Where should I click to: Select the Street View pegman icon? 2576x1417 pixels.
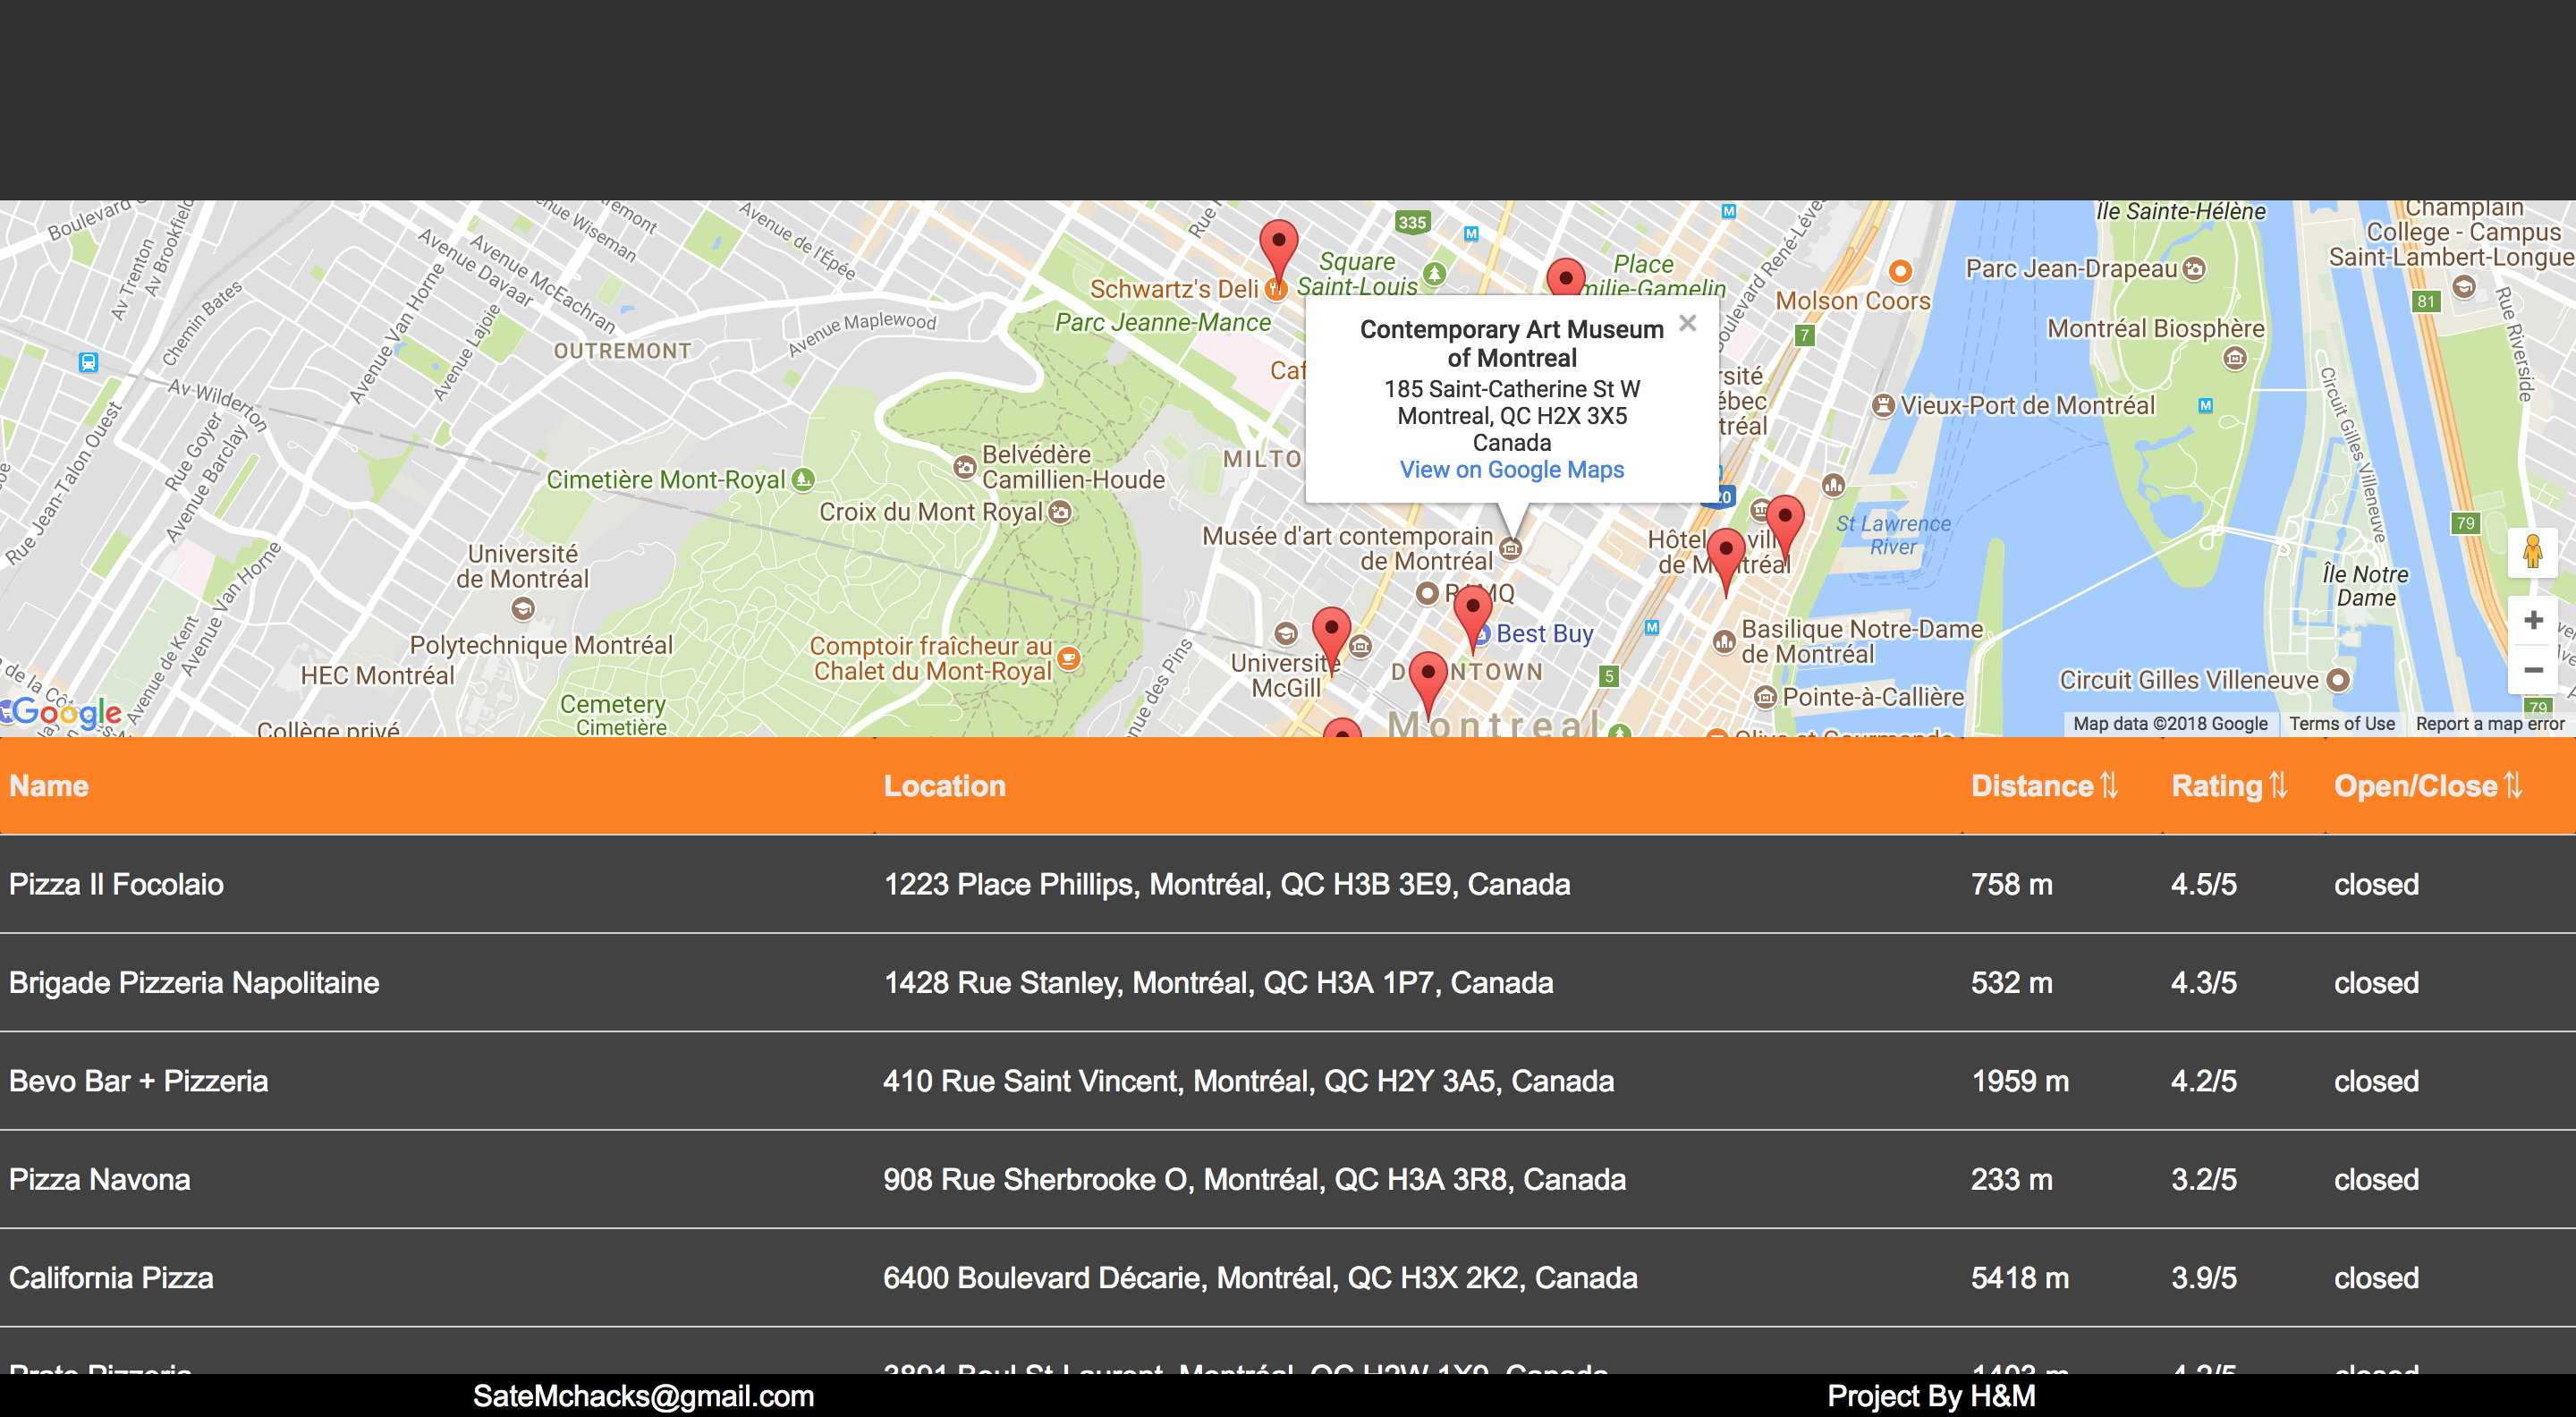point(2532,552)
